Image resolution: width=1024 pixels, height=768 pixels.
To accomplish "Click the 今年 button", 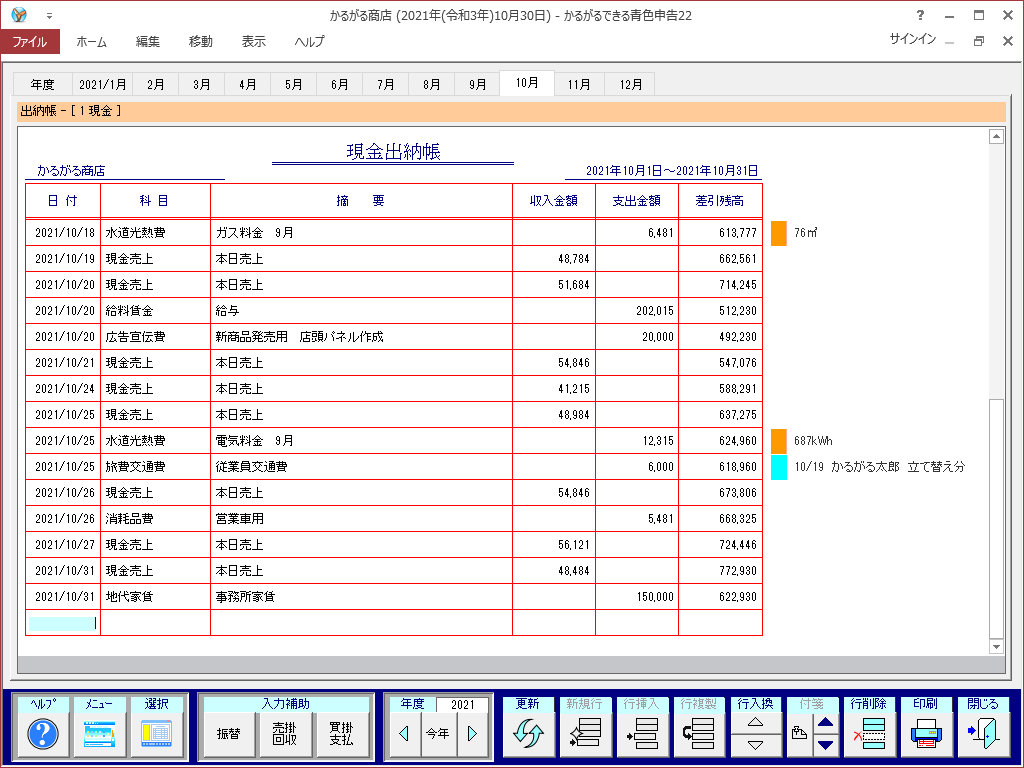I will [x=438, y=734].
